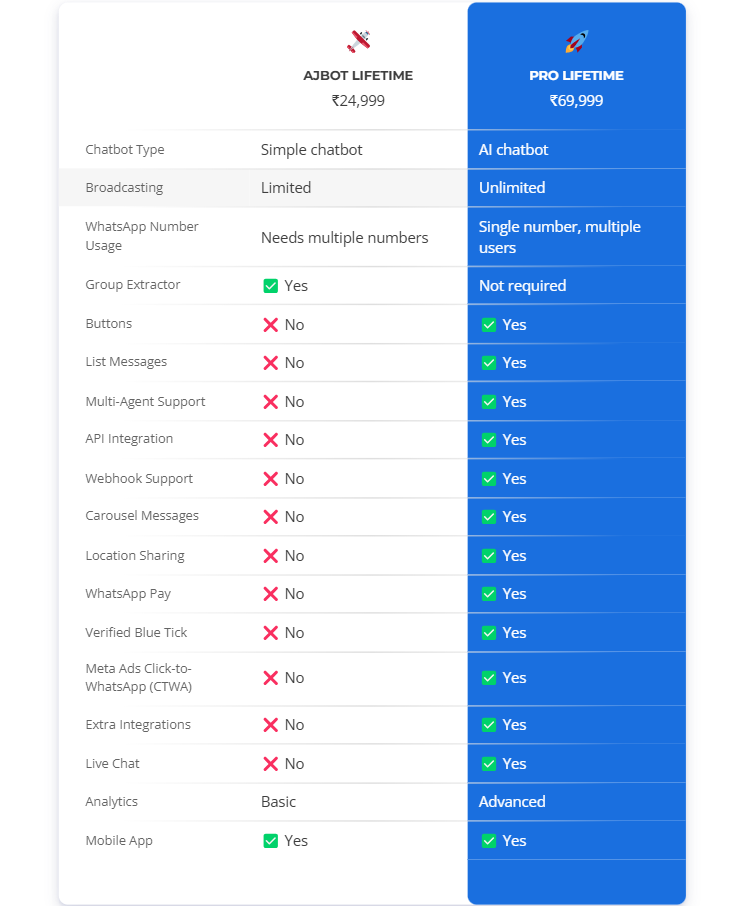Click the AJBOT green check icon in Mobile App row
The width and height of the screenshot is (741, 906).
[271, 841]
